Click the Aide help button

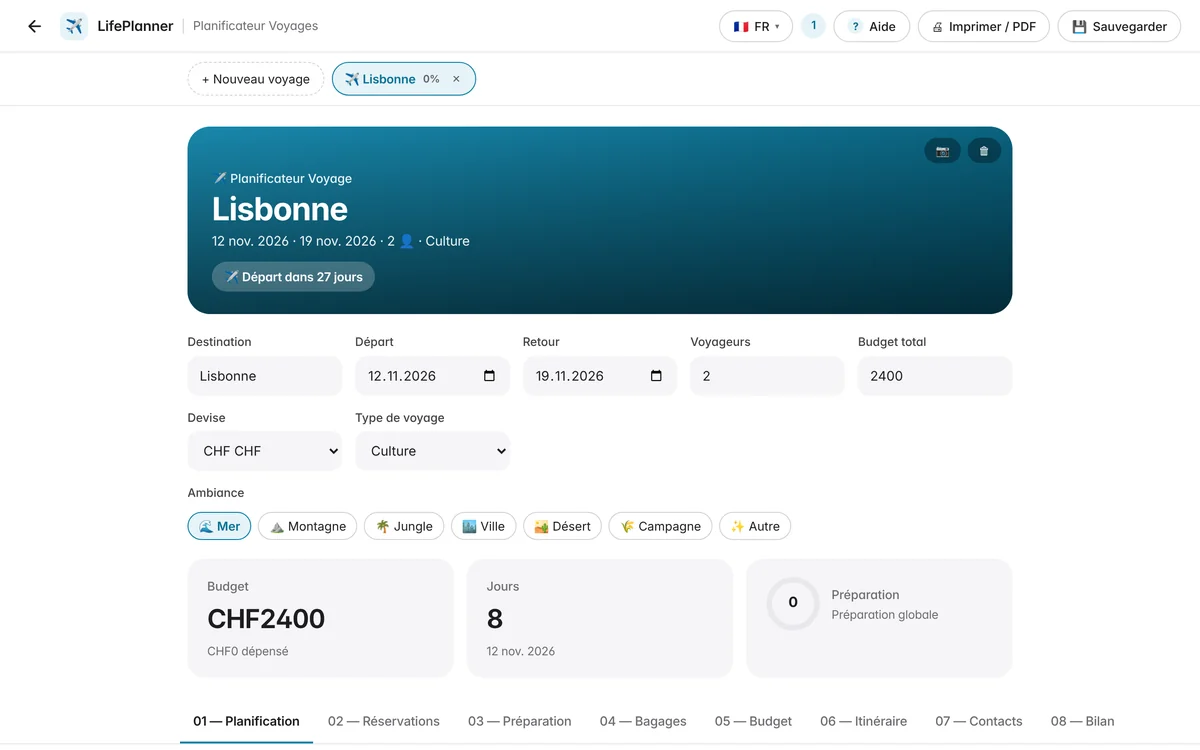coord(872,27)
